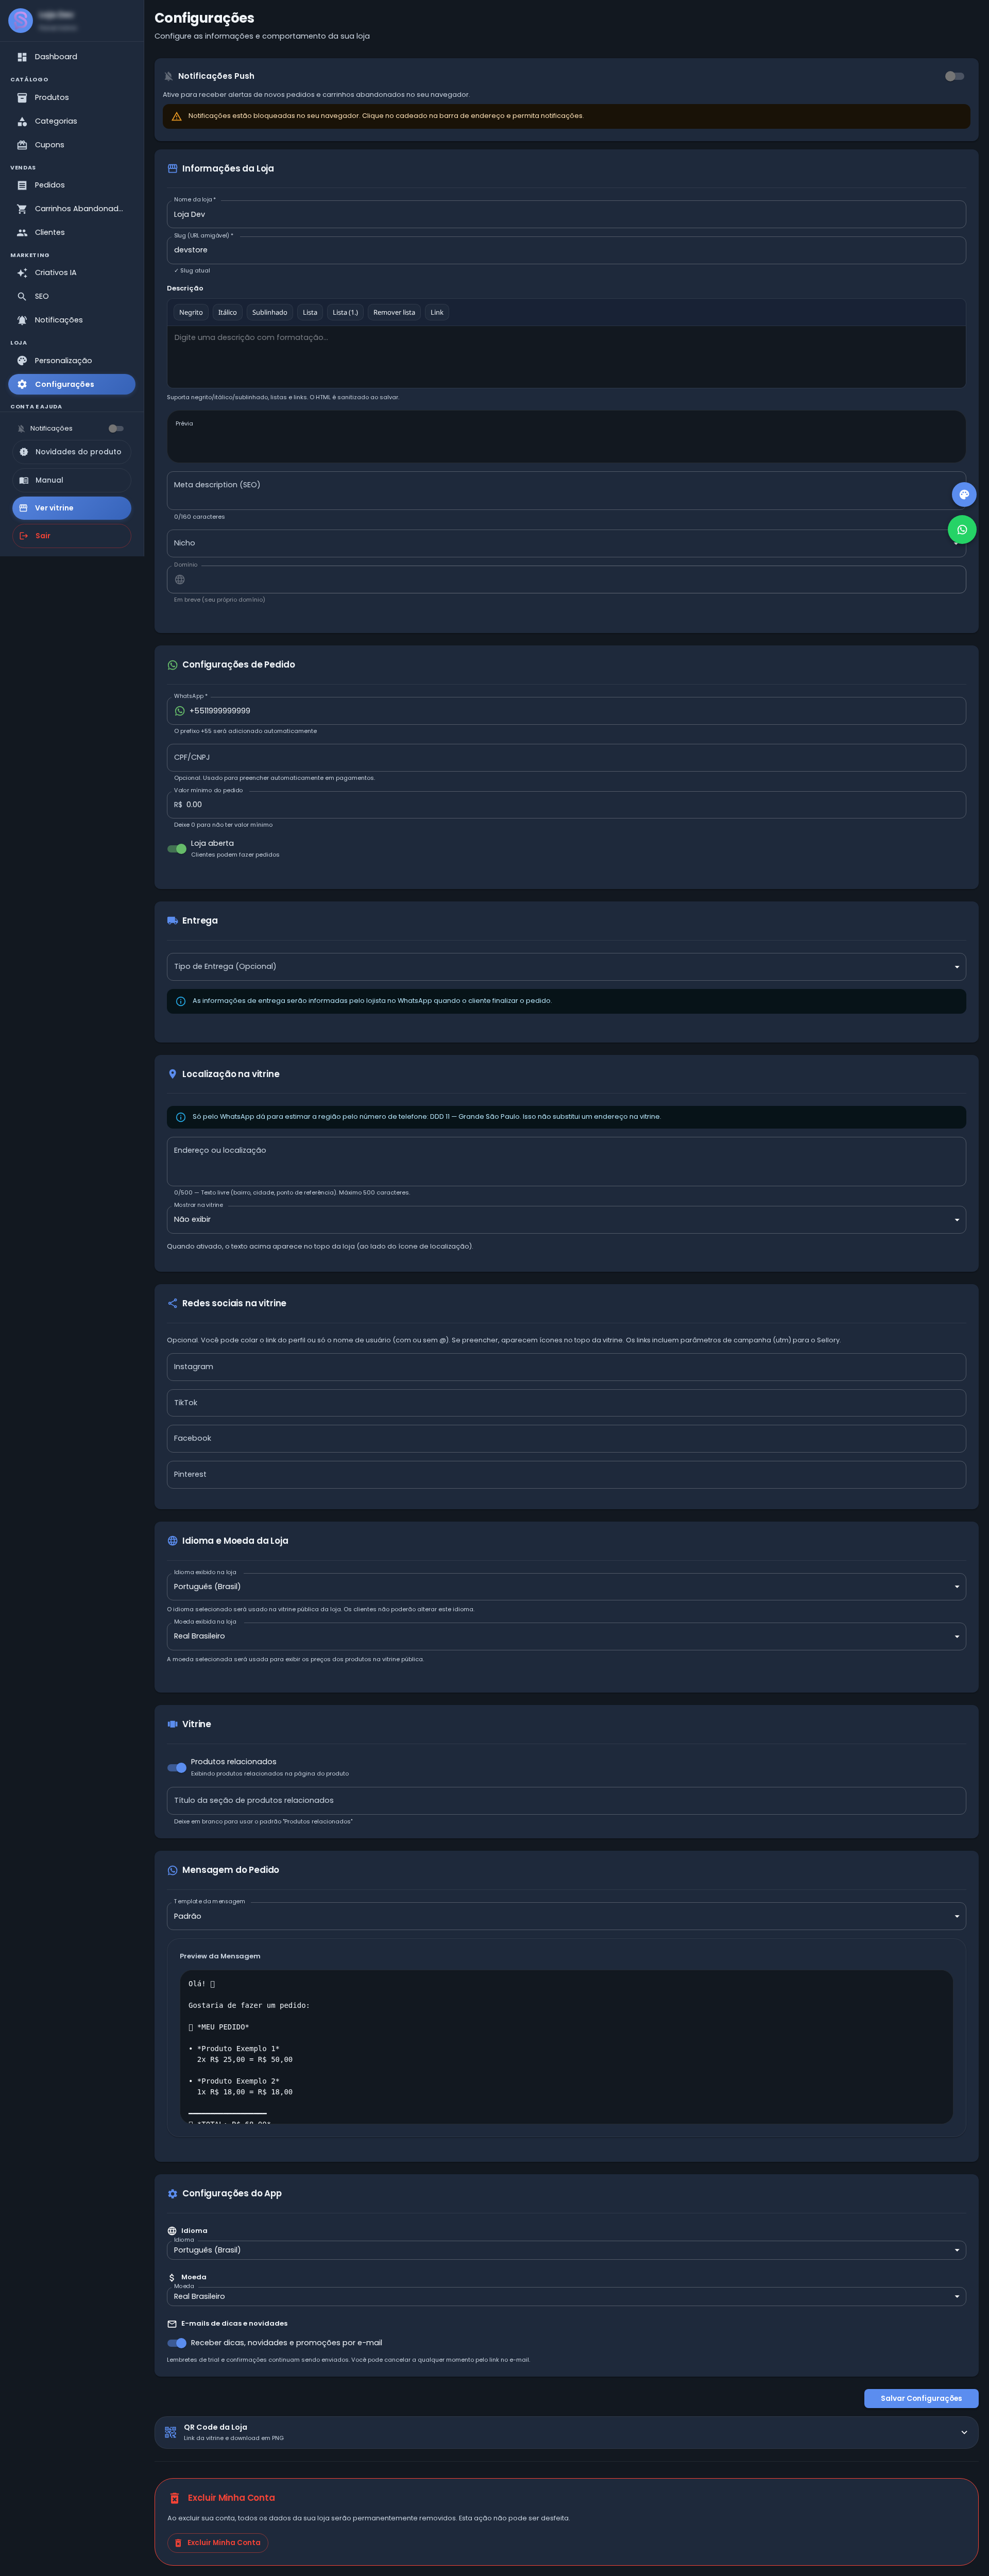Click the Excluir Minha Conta button
The height and width of the screenshot is (2576, 989).
click(218, 2542)
